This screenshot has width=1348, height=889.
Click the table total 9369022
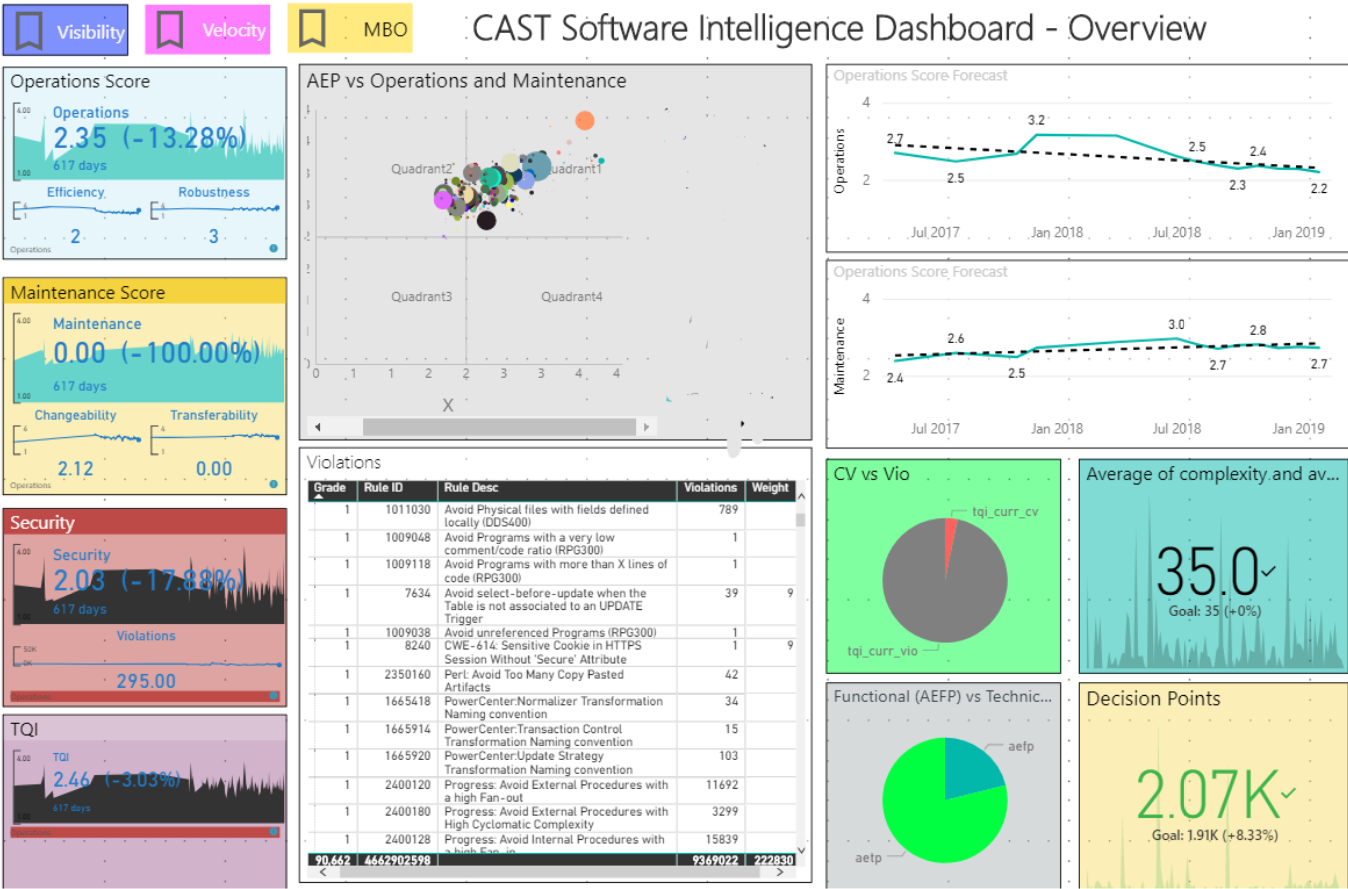pos(715,860)
